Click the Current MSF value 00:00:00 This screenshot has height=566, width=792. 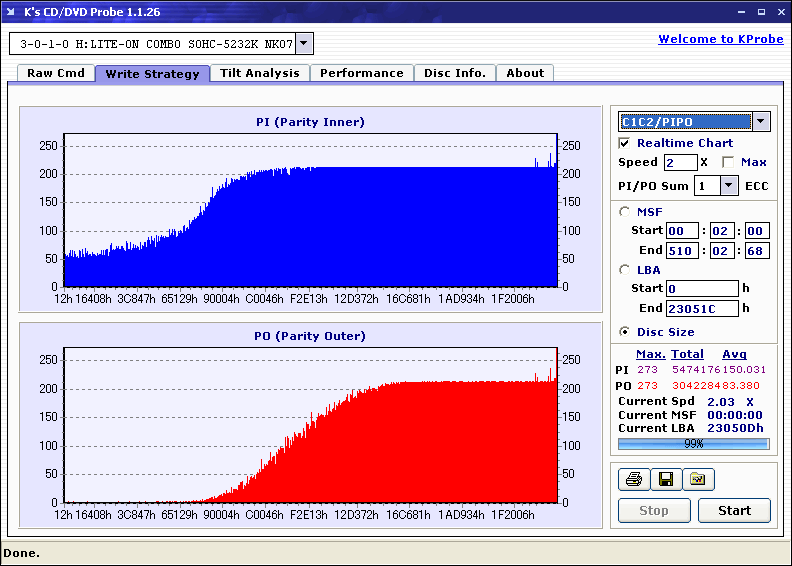click(x=735, y=415)
